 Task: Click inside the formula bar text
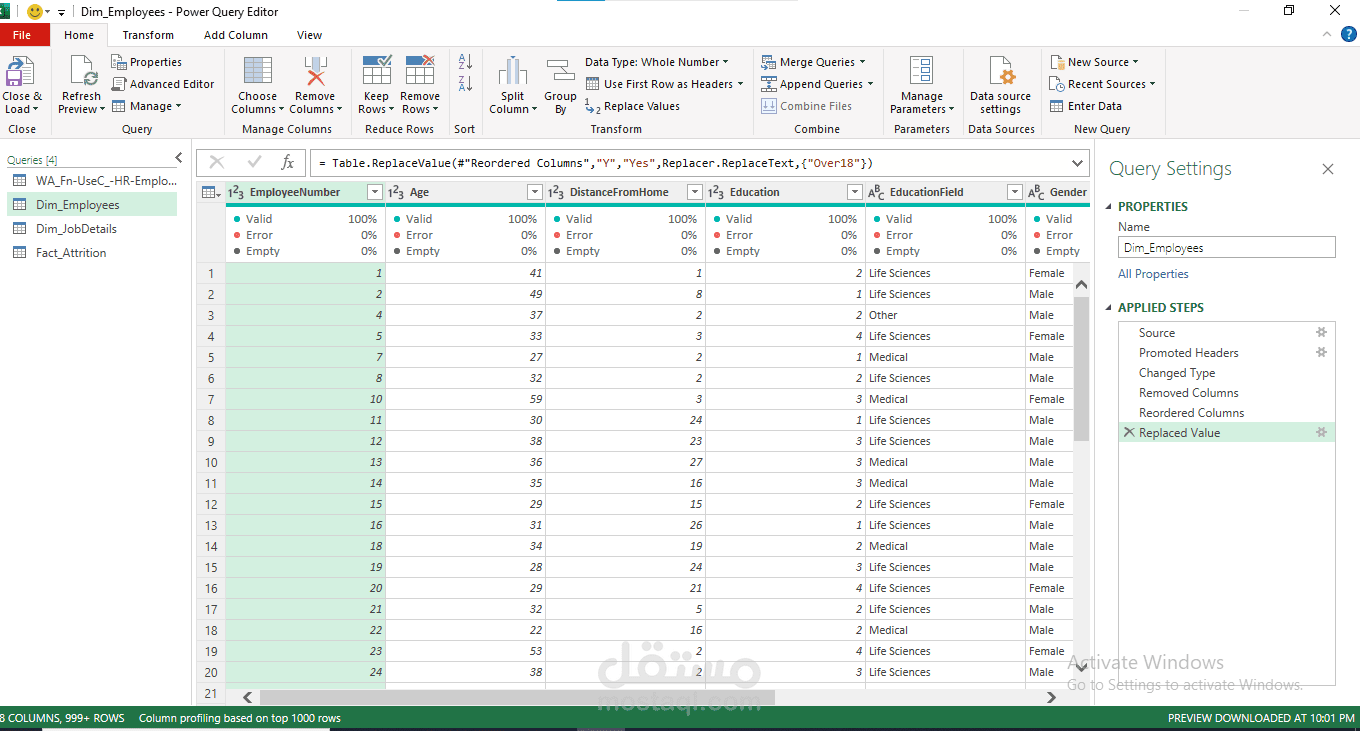(x=596, y=163)
